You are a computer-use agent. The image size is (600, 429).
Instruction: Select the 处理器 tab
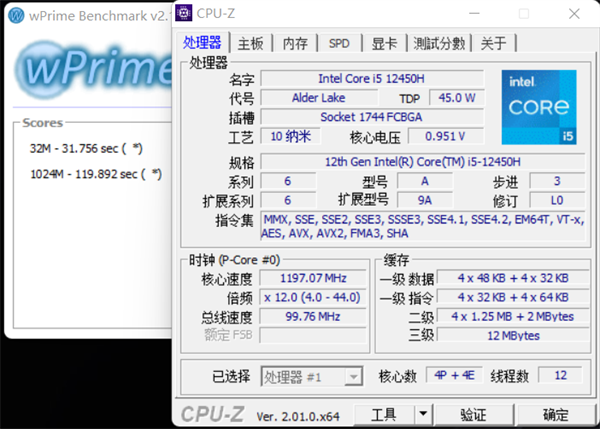[x=203, y=43]
